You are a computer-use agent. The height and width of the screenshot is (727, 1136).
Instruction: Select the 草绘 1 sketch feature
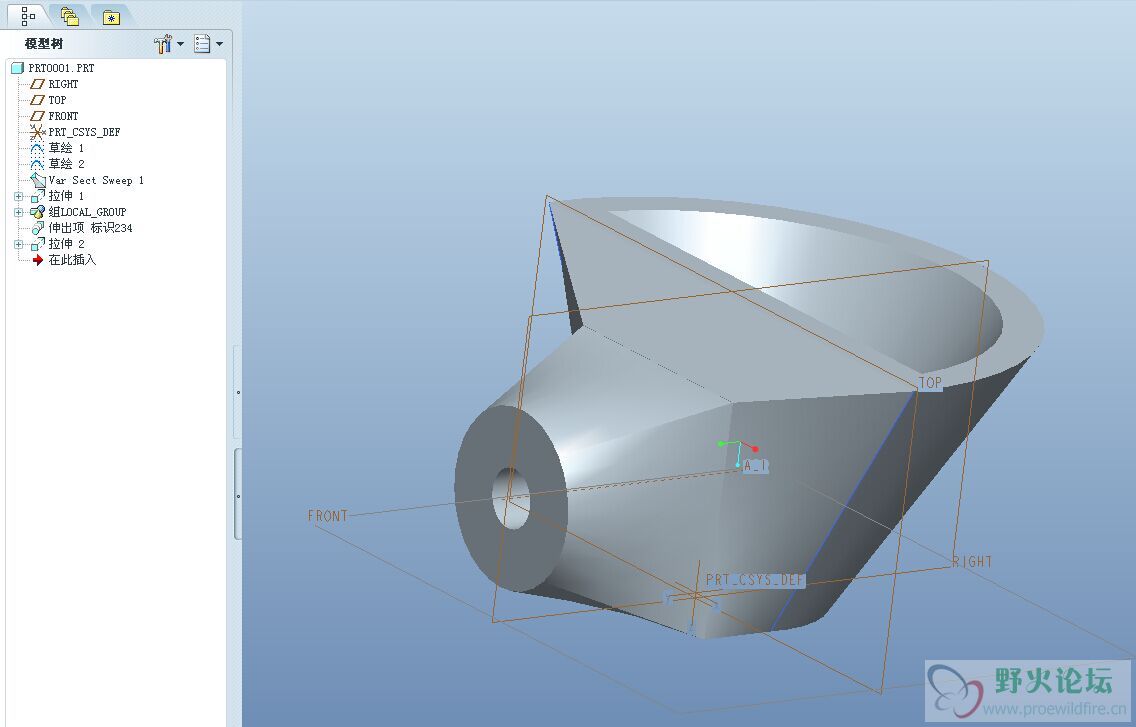[66, 148]
